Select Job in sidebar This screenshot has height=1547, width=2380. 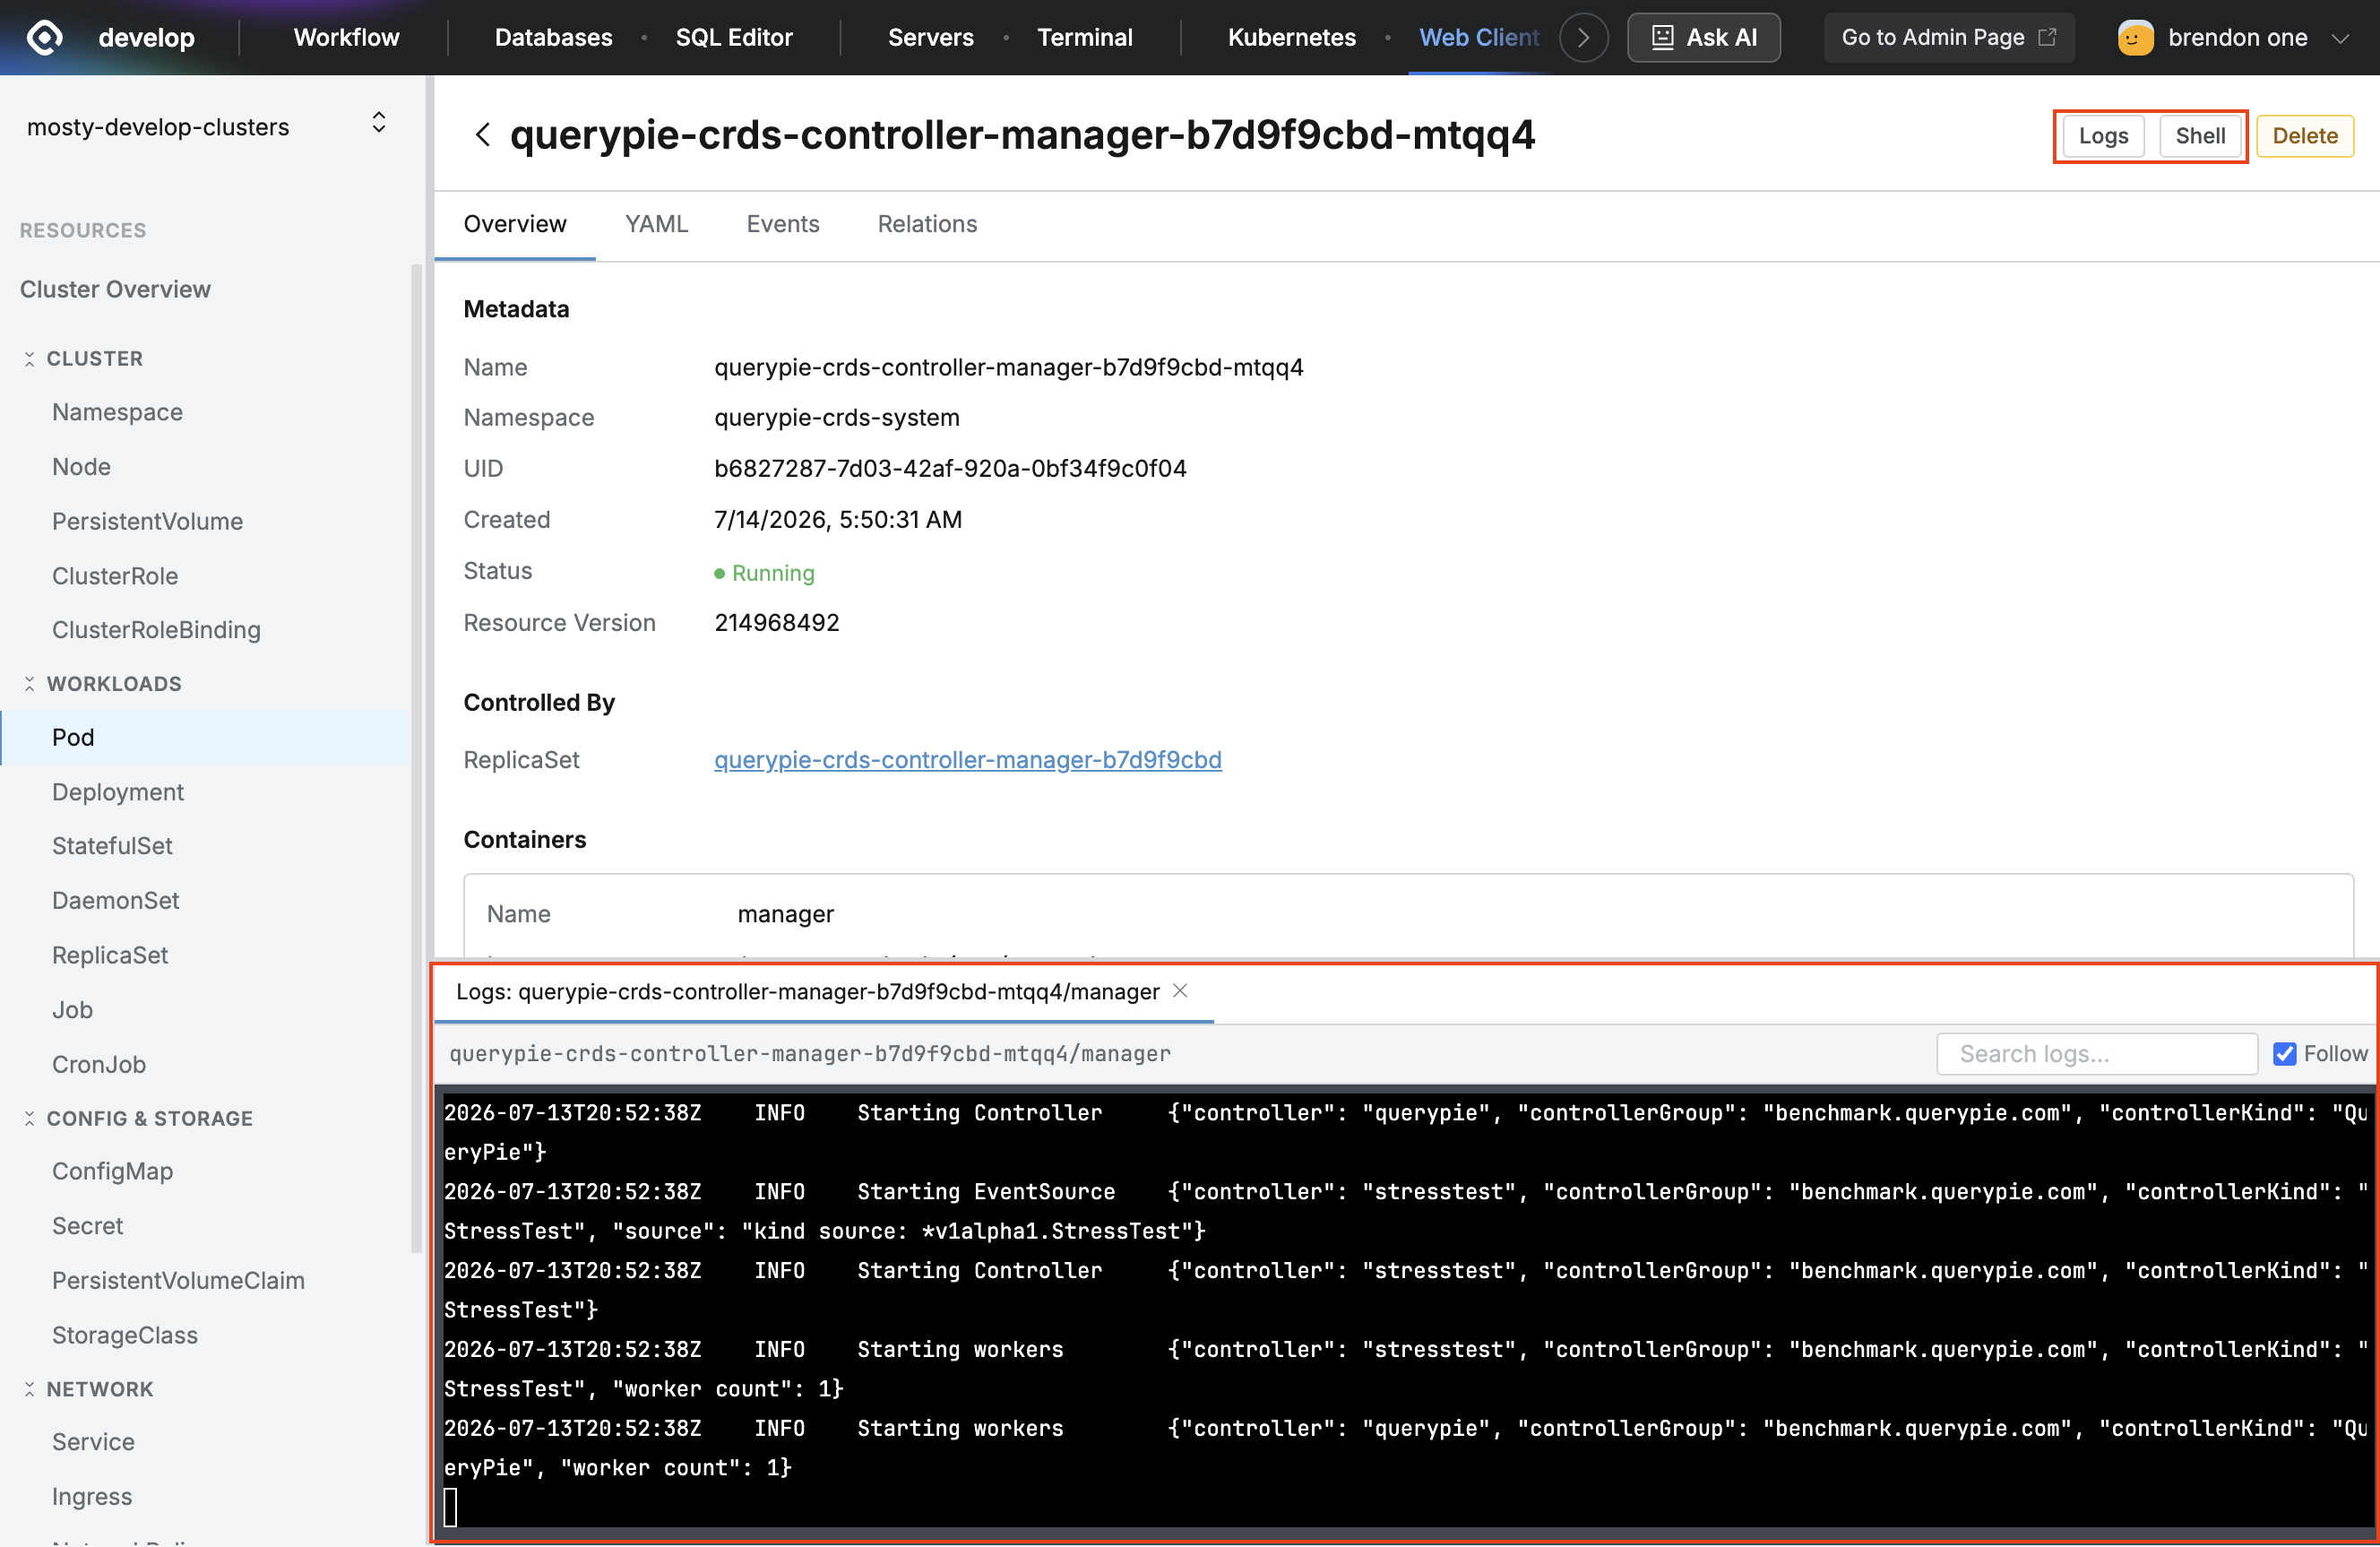[72, 1010]
